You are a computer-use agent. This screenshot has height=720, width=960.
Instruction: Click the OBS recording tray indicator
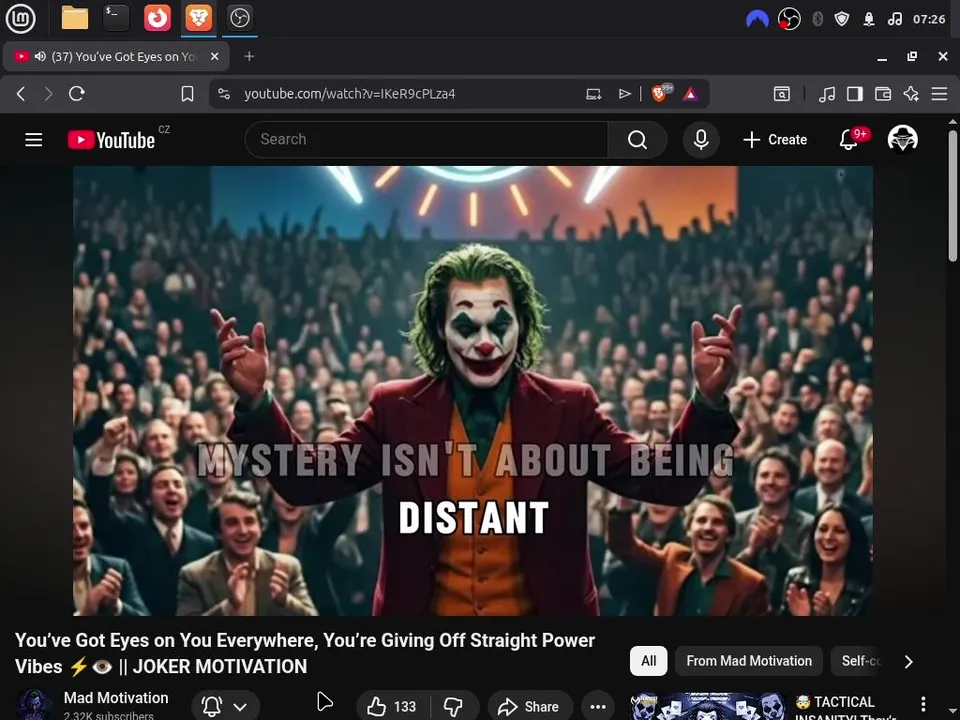click(789, 19)
